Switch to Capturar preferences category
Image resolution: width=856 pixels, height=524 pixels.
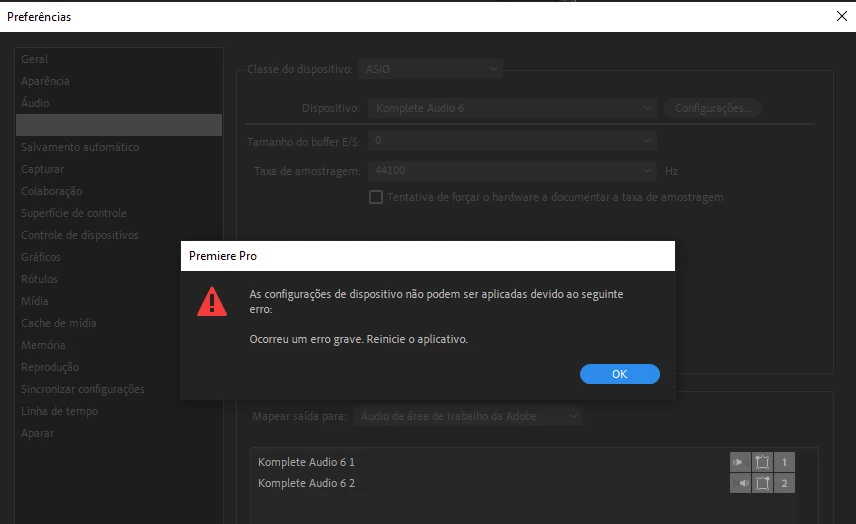coord(119,169)
